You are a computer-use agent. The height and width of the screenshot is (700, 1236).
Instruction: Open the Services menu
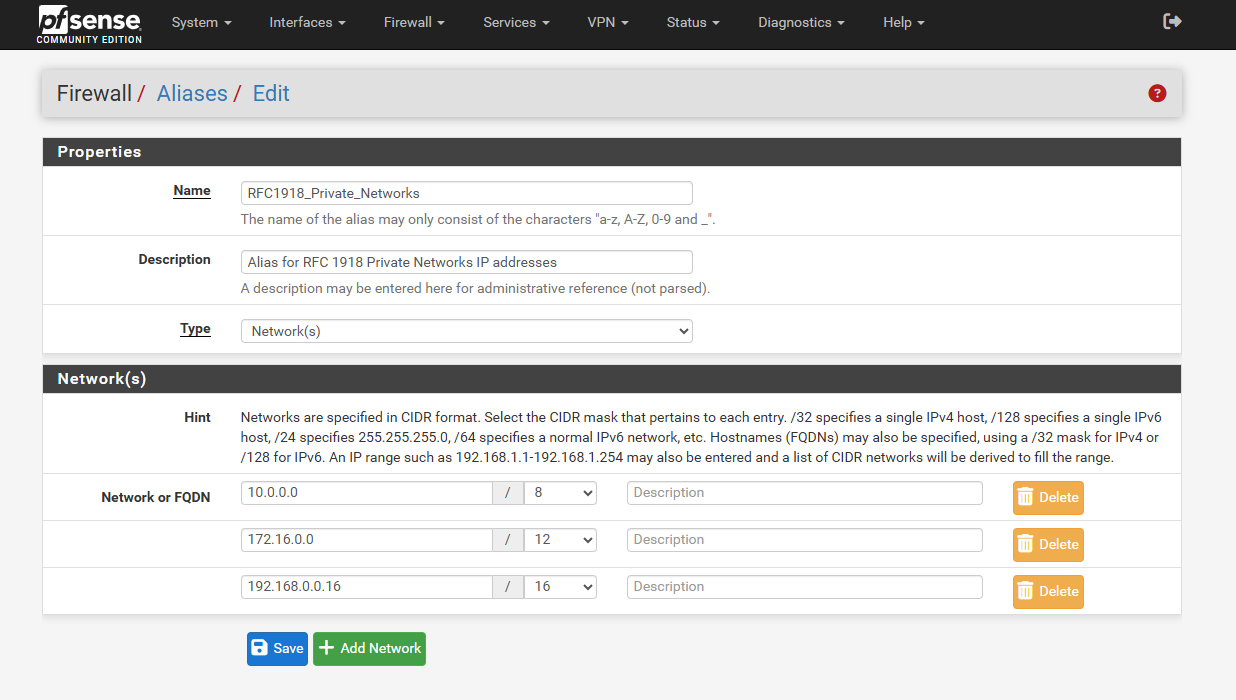pos(516,22)
